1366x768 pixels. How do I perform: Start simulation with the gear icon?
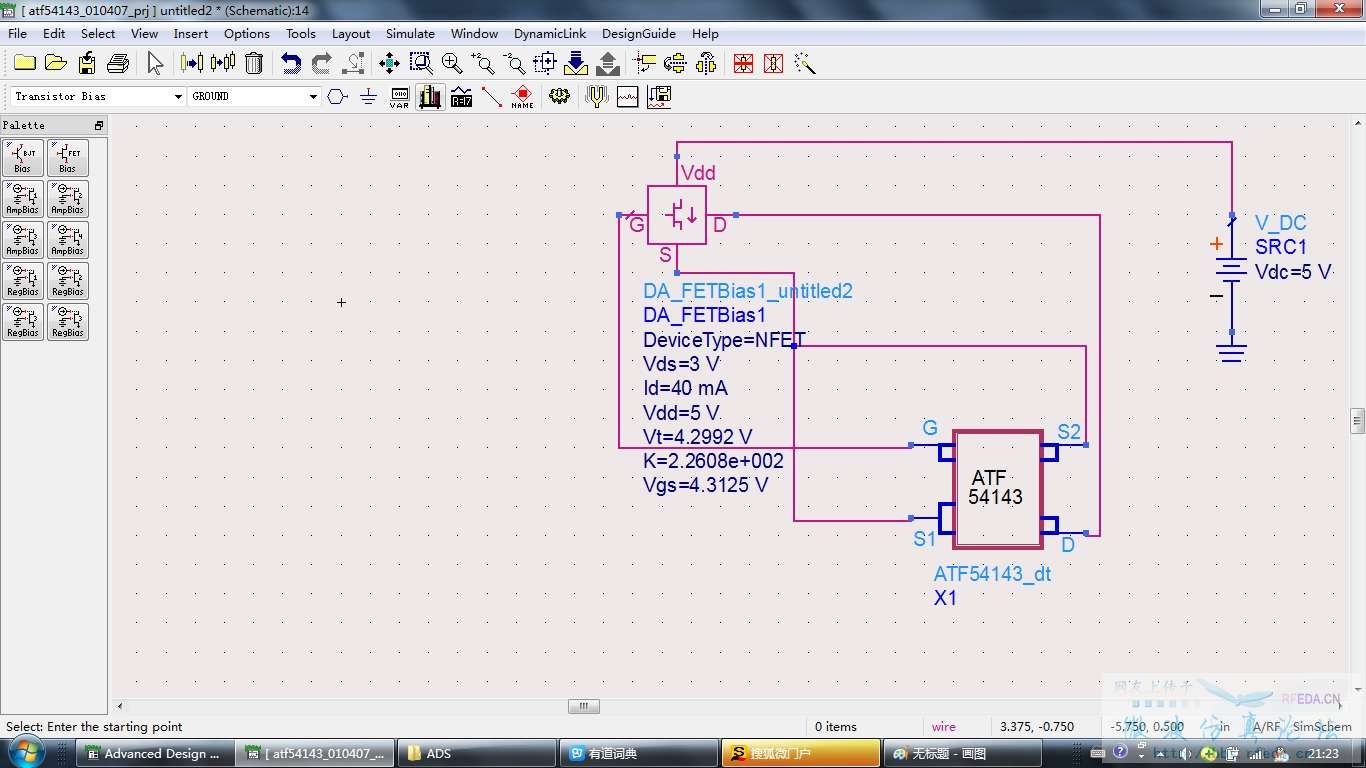559,96
